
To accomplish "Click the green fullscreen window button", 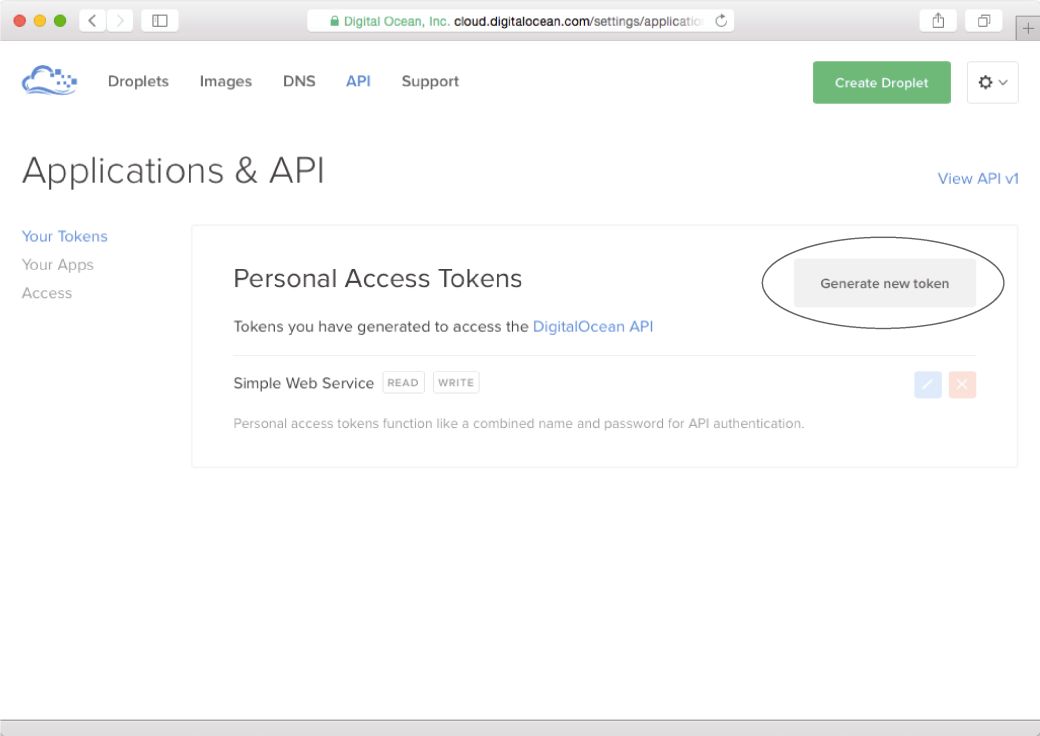I will click(60, 21).
